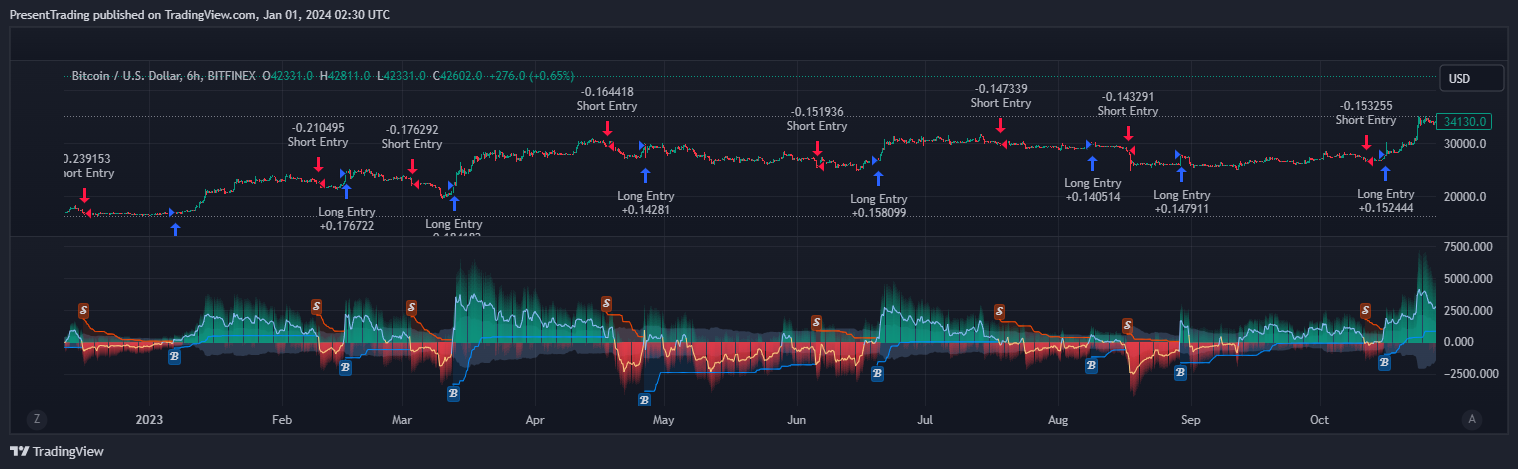Toggle the A auto-scale button
This screenshot has height=469, width=1518.
[1471, 419]
